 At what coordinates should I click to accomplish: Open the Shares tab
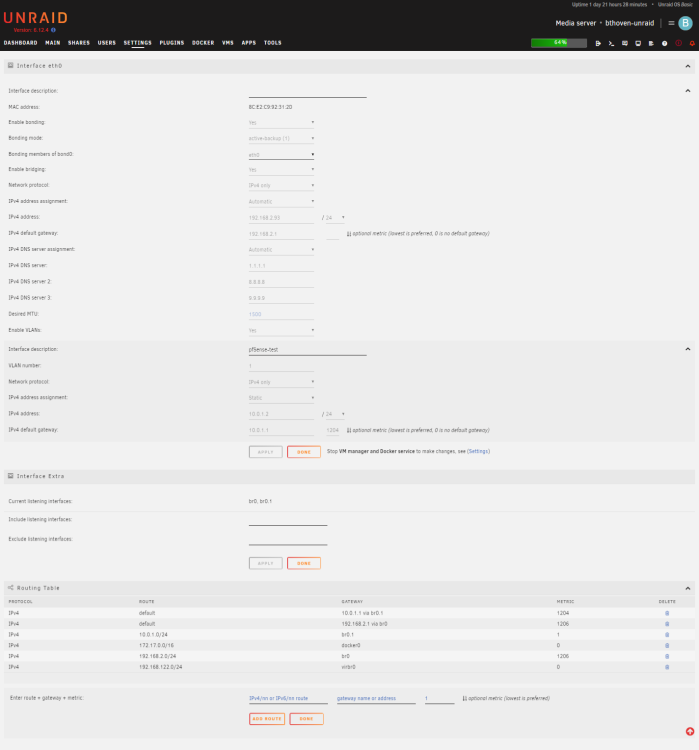(79, 43)
